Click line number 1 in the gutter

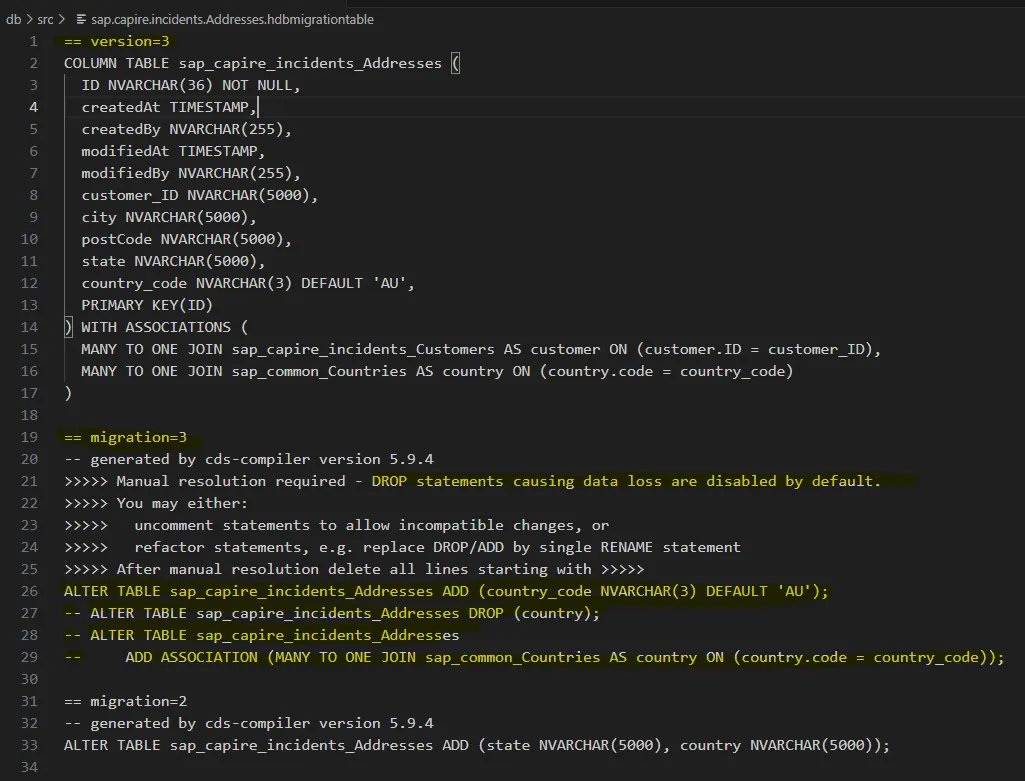[33, 41]
